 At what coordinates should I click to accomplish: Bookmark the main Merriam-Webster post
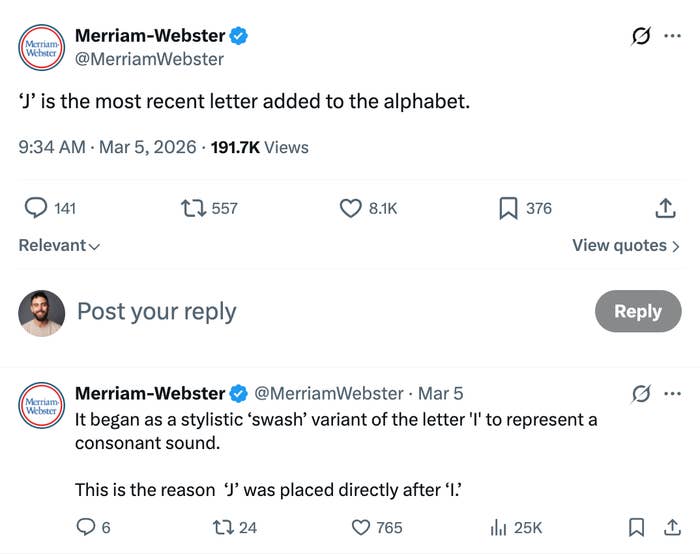click(508, 208)
